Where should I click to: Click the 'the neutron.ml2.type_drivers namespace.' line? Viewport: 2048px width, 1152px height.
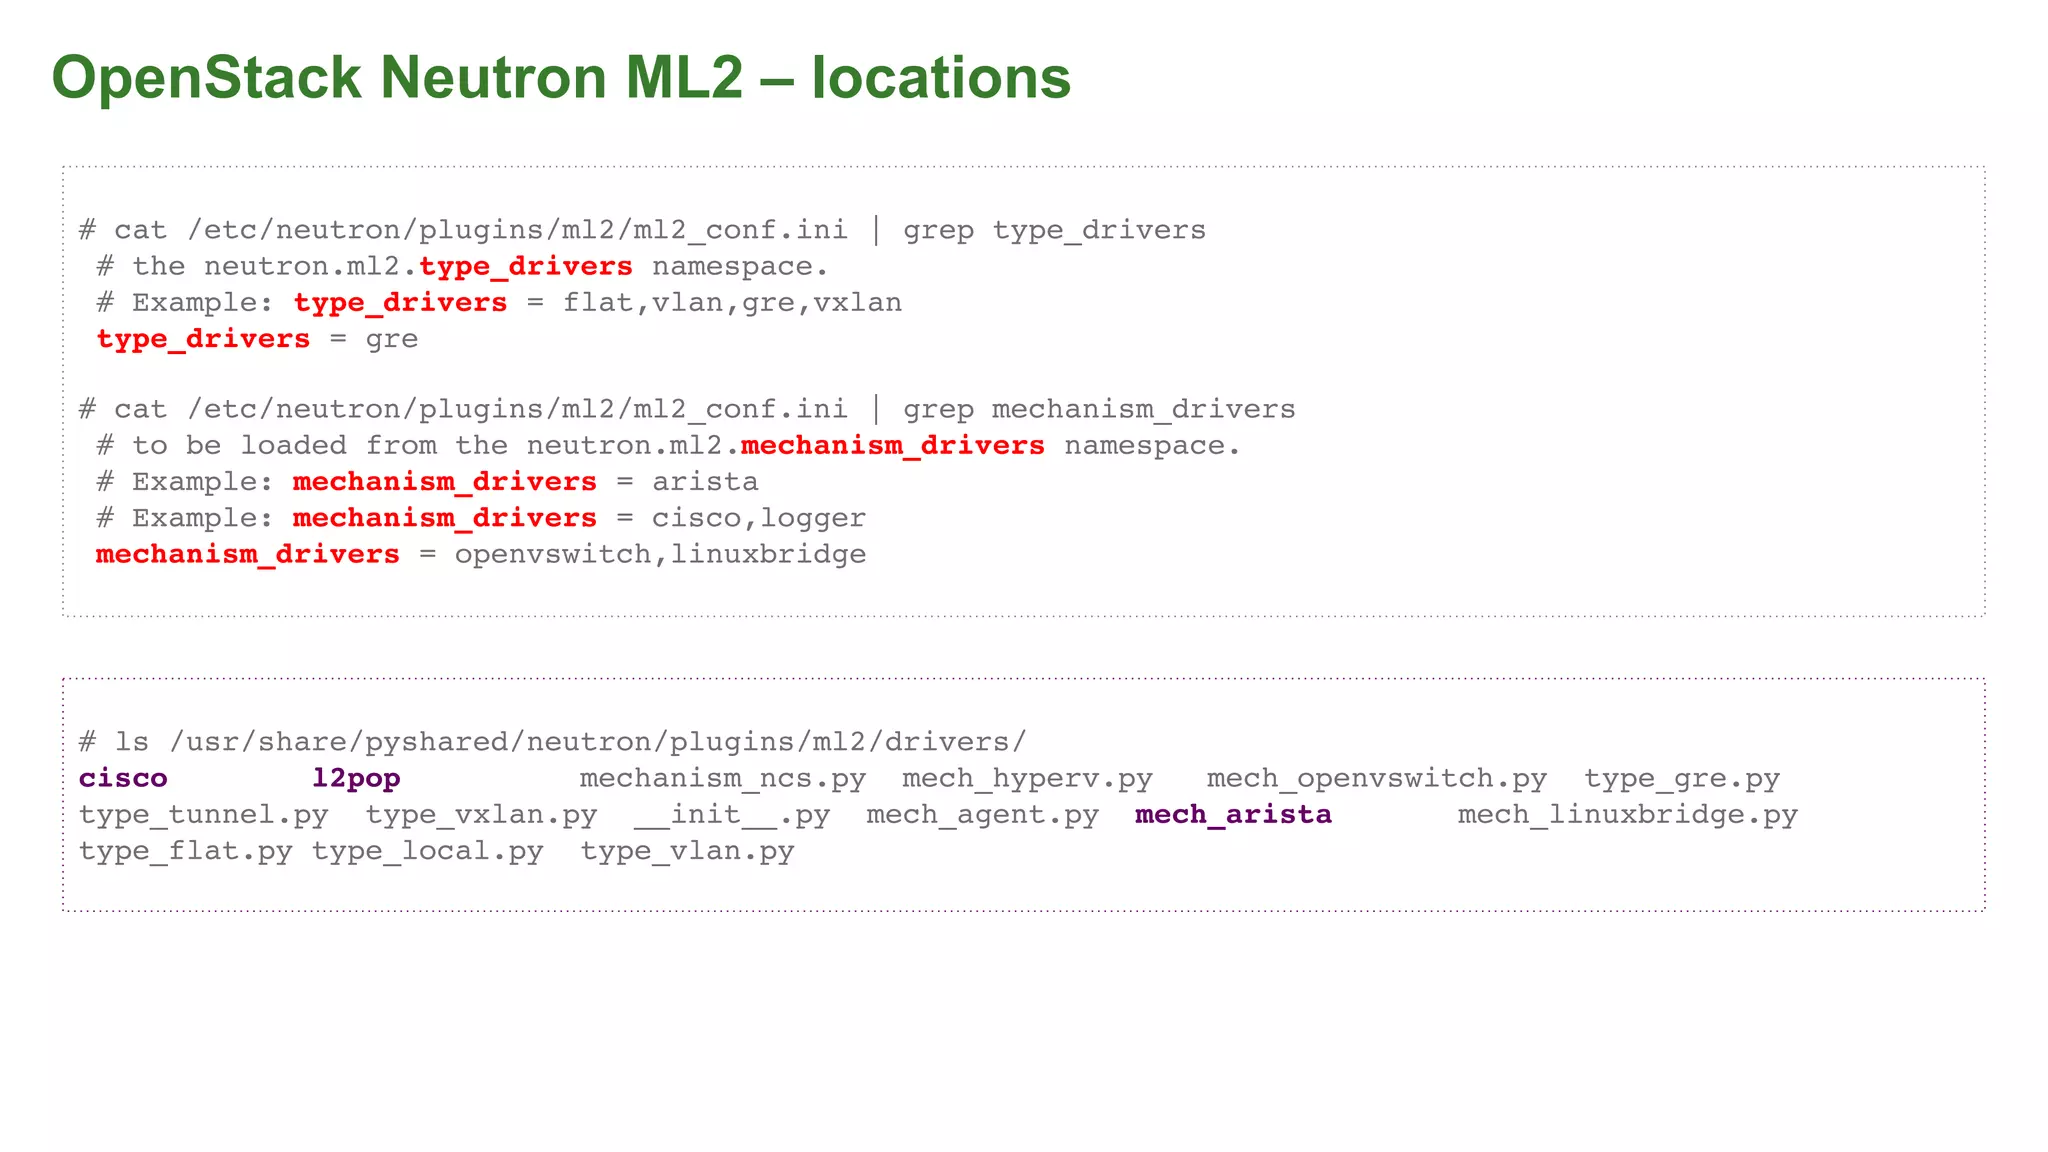click(x=463, y=266)
